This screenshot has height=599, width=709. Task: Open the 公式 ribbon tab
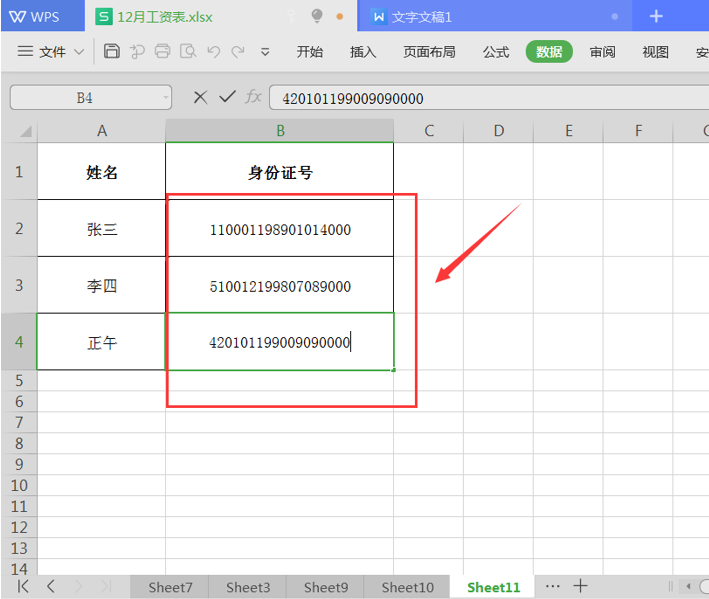click(496, 52)
